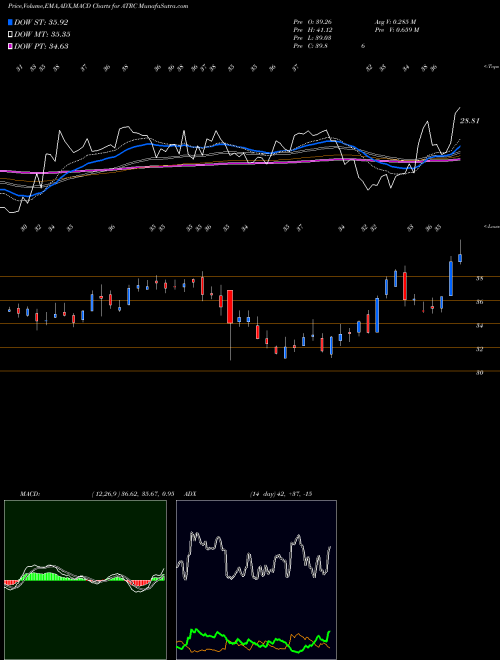Click the ADX values (14 day) 42, +37, -15

[x=281, y=494]
